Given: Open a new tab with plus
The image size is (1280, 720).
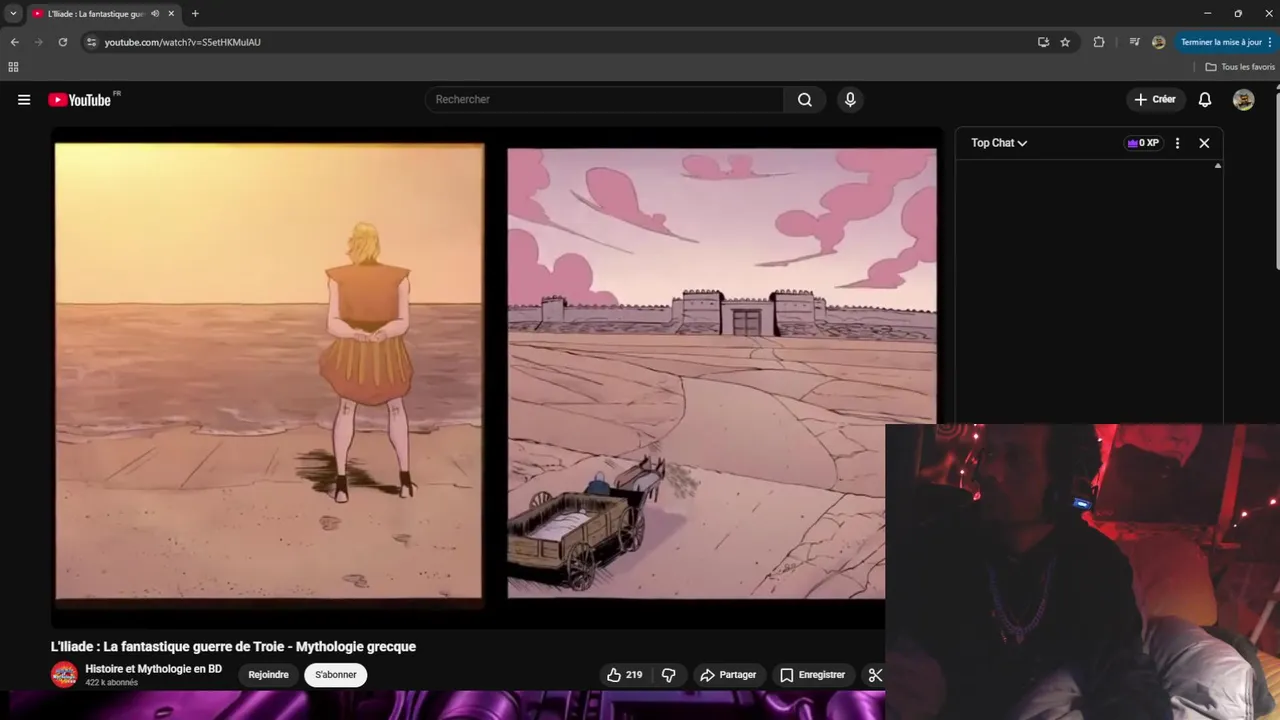Looking at the screenshot, I should point(195,14).
